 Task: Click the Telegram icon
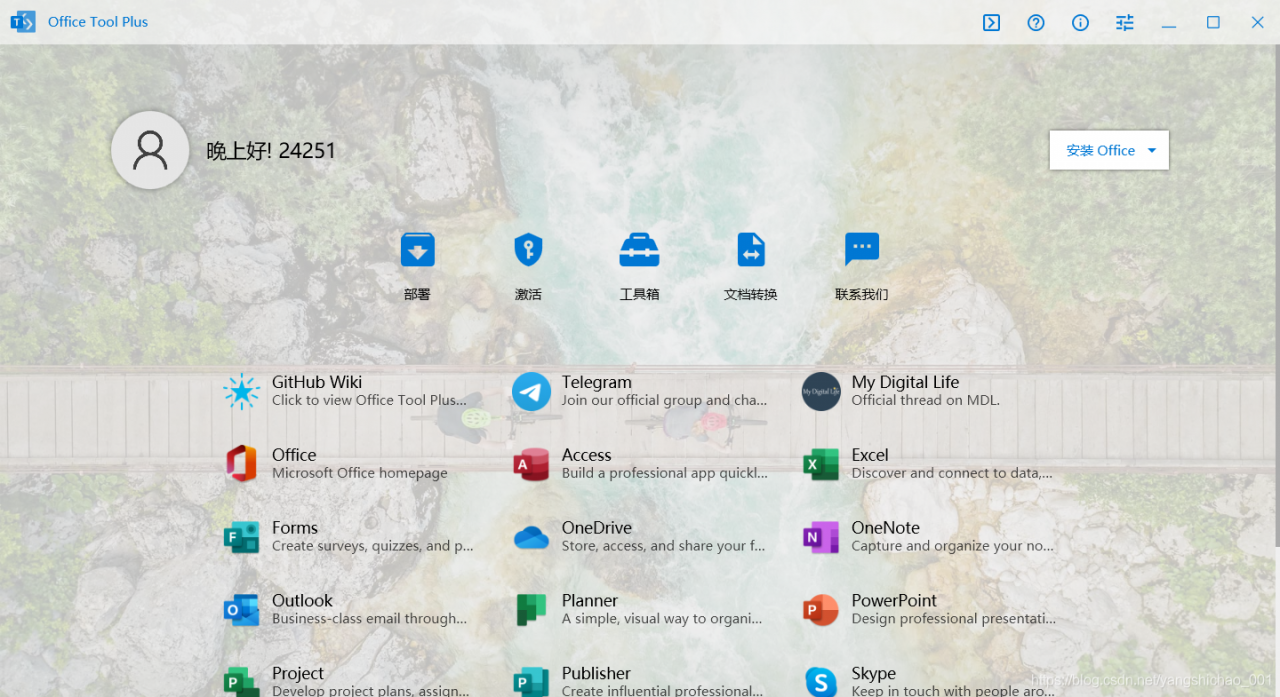[531, 391]
